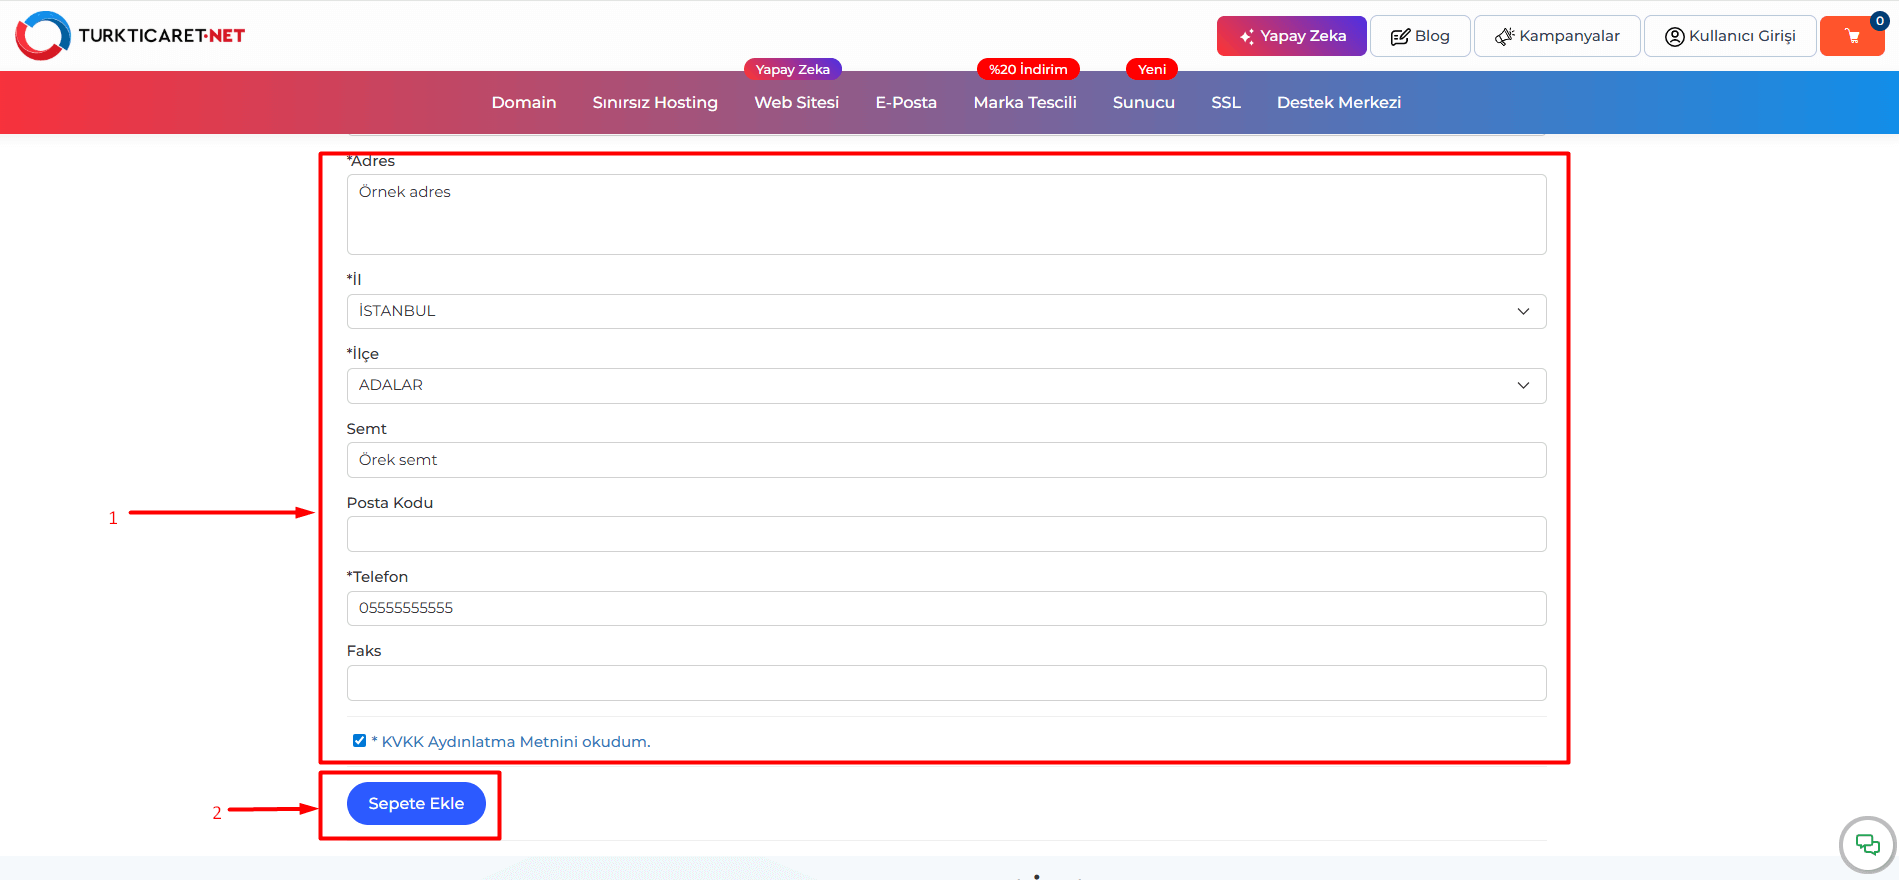
Task: Select the Marka Tescili menu item
Action: point(1024,102)
